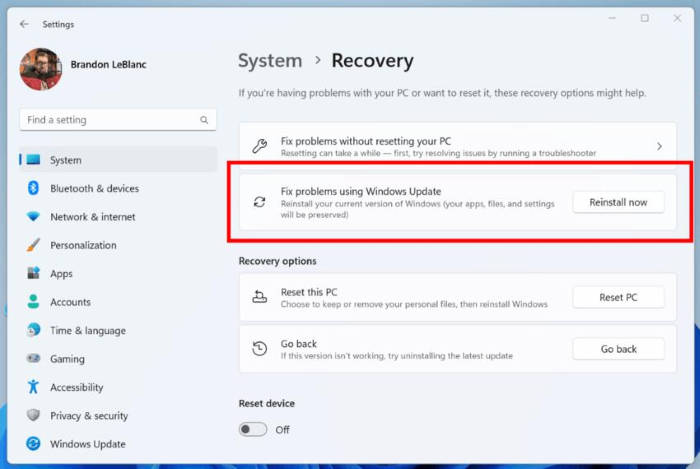This screenshot has width=700, height=469.
Task: Click the Reset PC button
Action: (618, 297)
